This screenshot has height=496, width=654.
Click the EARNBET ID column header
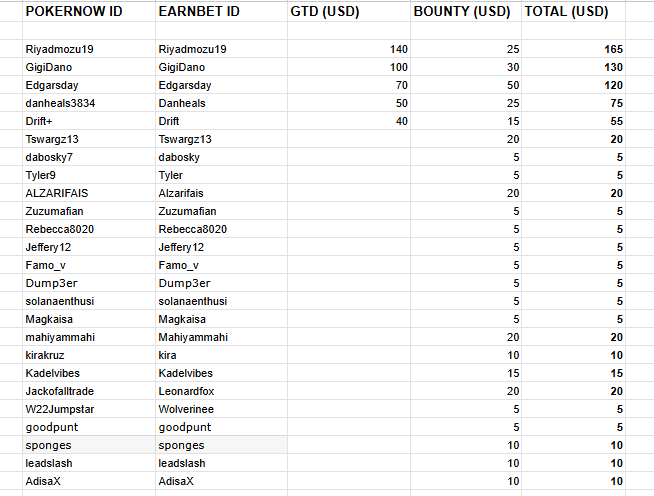coord(220,13)
